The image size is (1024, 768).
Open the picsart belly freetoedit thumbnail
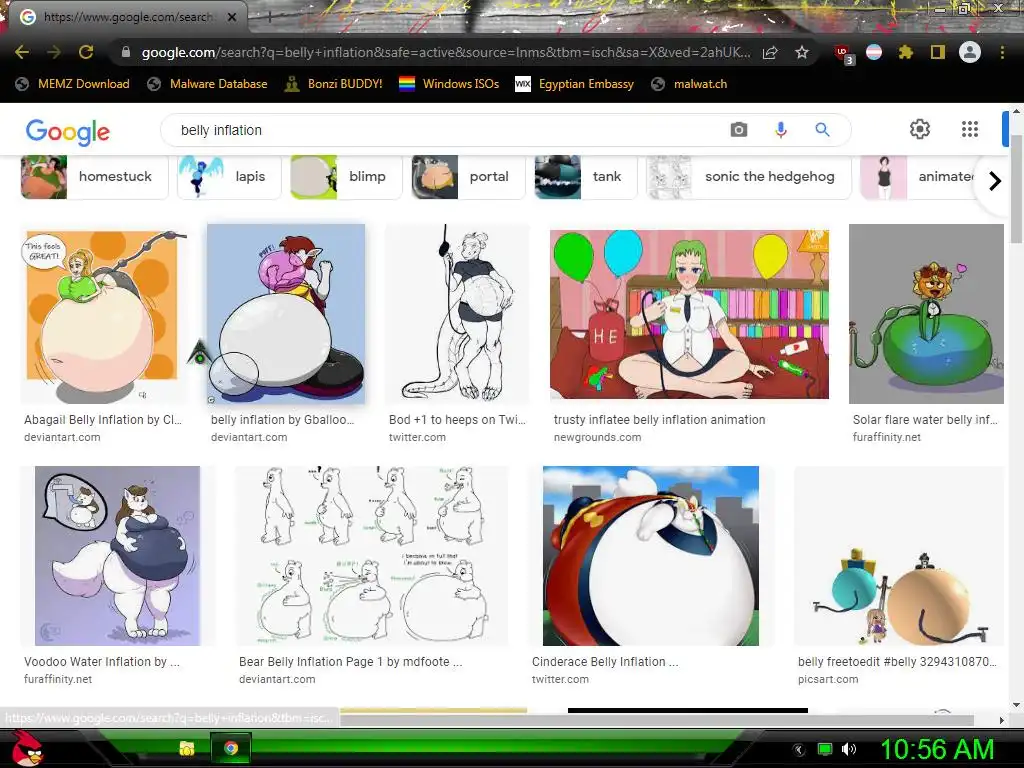(x=898, y=556)
